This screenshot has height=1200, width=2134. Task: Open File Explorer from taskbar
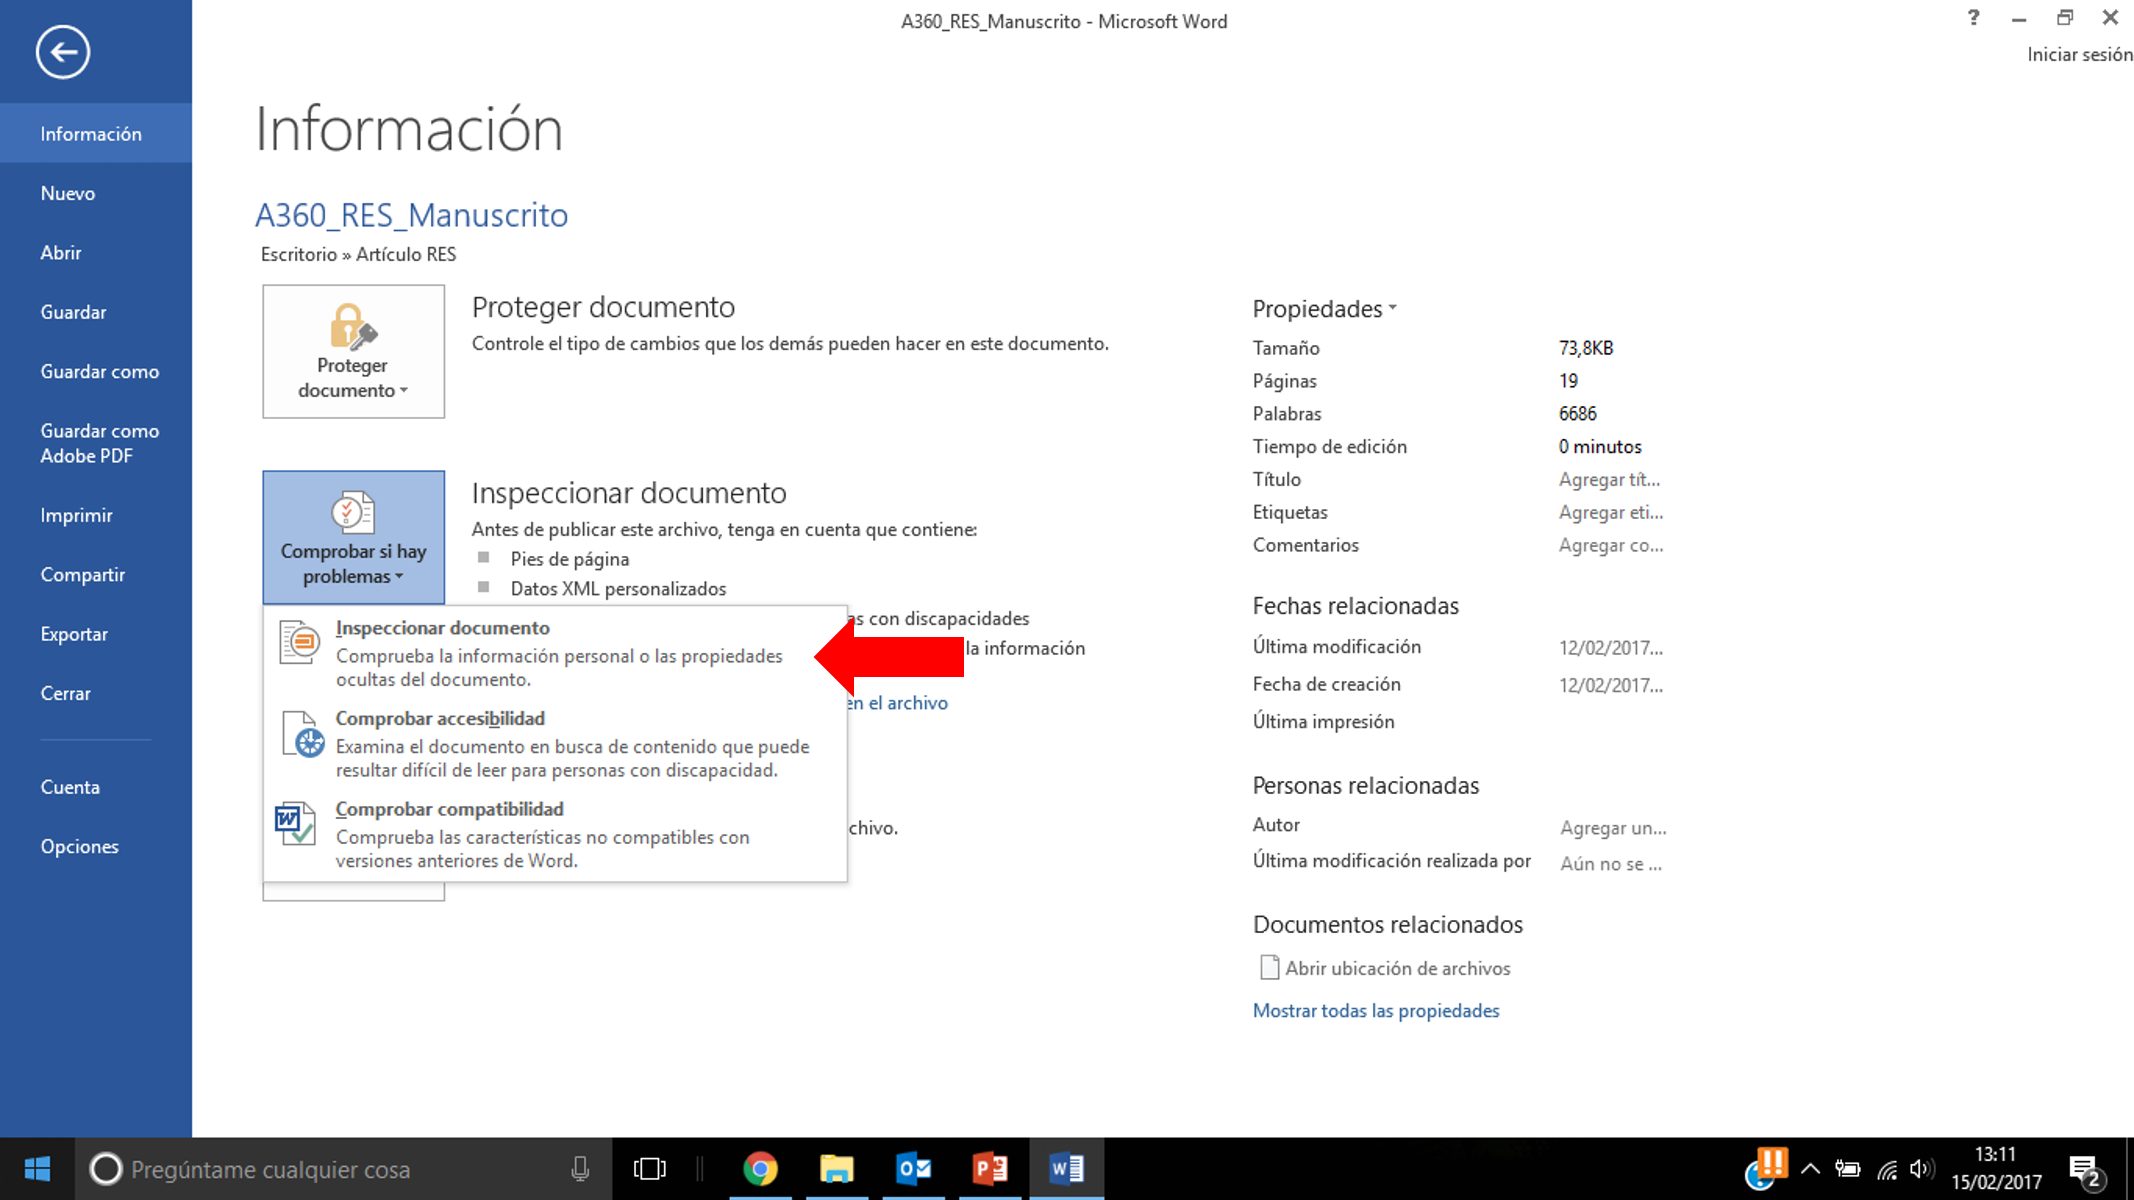[837, 1168]
